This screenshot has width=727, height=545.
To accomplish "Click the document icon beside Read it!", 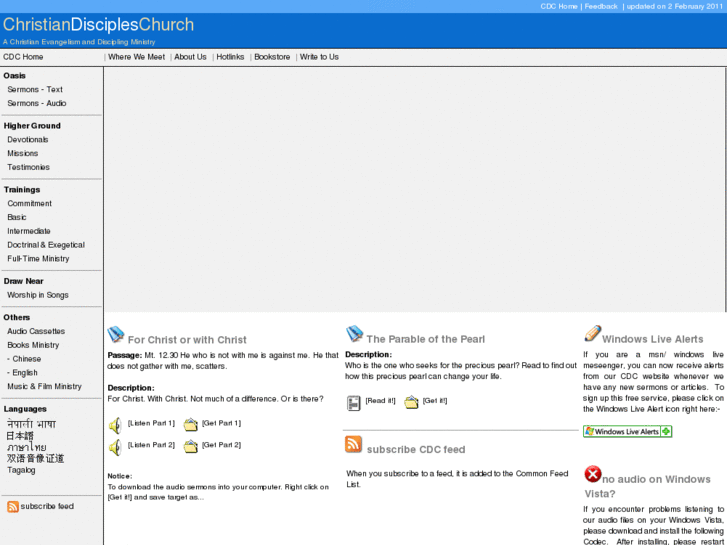I will [353, 403].
